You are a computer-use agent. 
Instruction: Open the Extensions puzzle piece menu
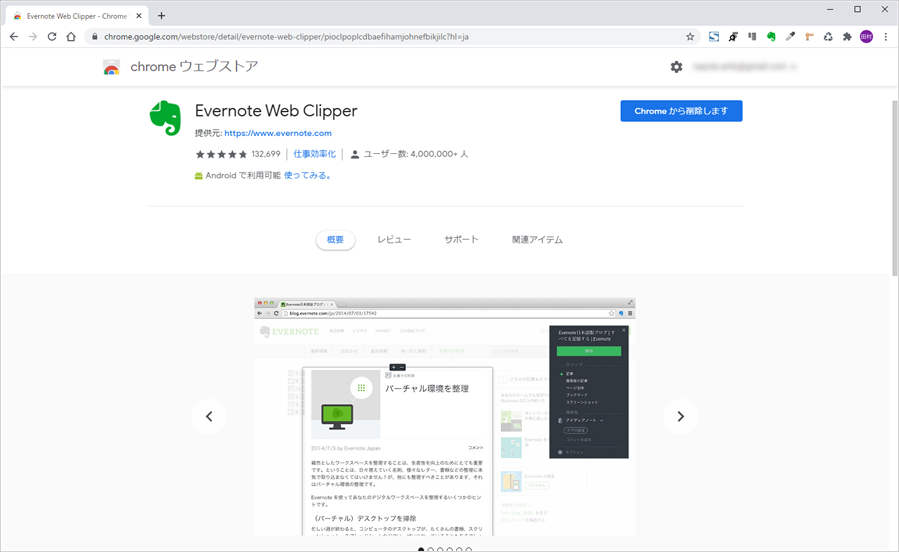(847, 37)
